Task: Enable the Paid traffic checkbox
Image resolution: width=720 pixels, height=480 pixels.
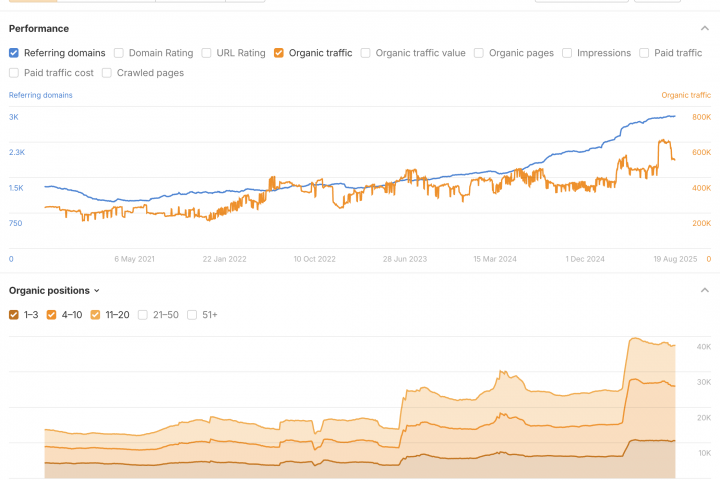Action: tap(644, 53)
